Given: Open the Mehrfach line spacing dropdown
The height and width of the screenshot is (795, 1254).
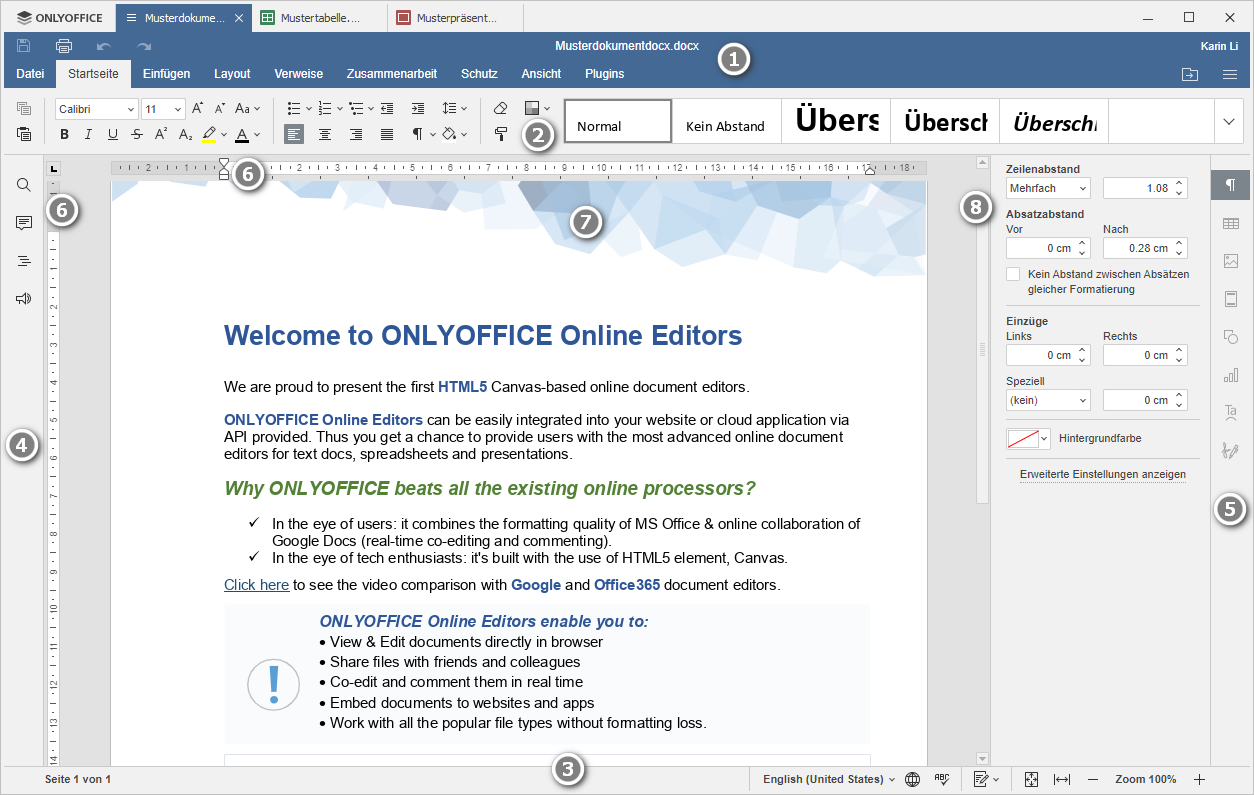Looking at the screenshot, I should coord(1048,188).
